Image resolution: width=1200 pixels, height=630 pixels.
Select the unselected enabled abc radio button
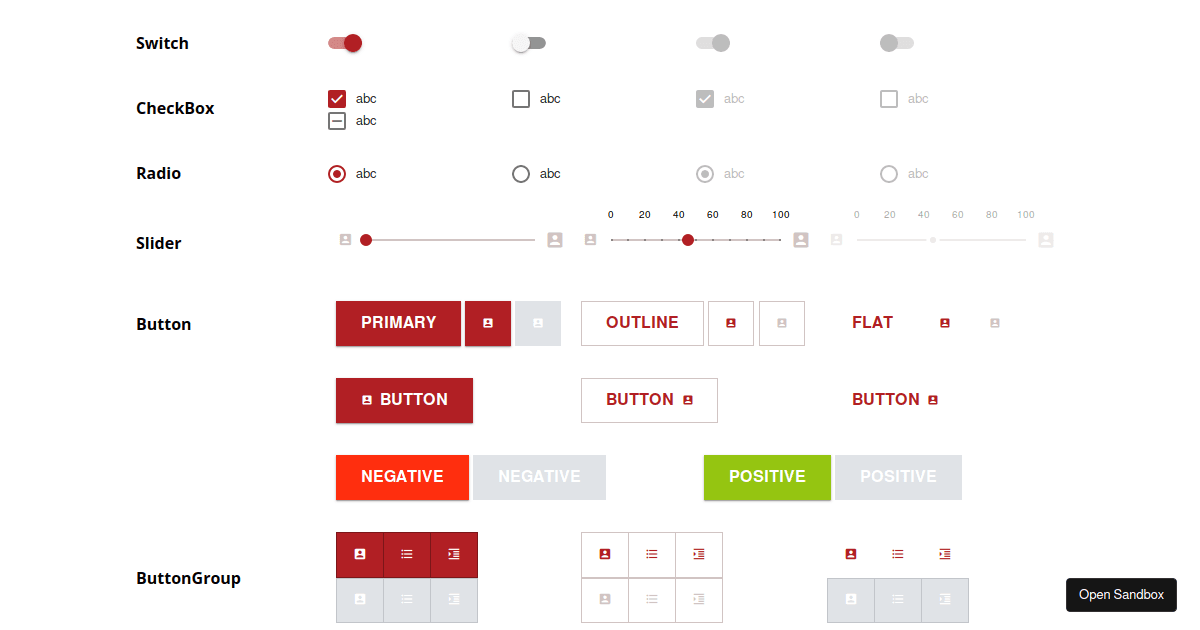point(521,174)
